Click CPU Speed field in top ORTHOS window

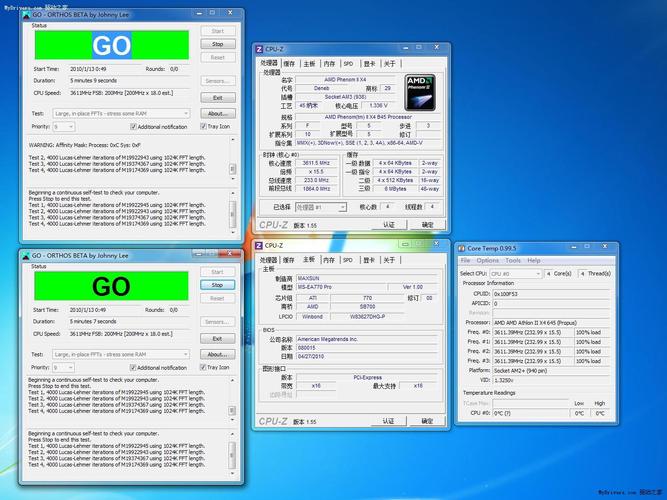coord(129,93)
